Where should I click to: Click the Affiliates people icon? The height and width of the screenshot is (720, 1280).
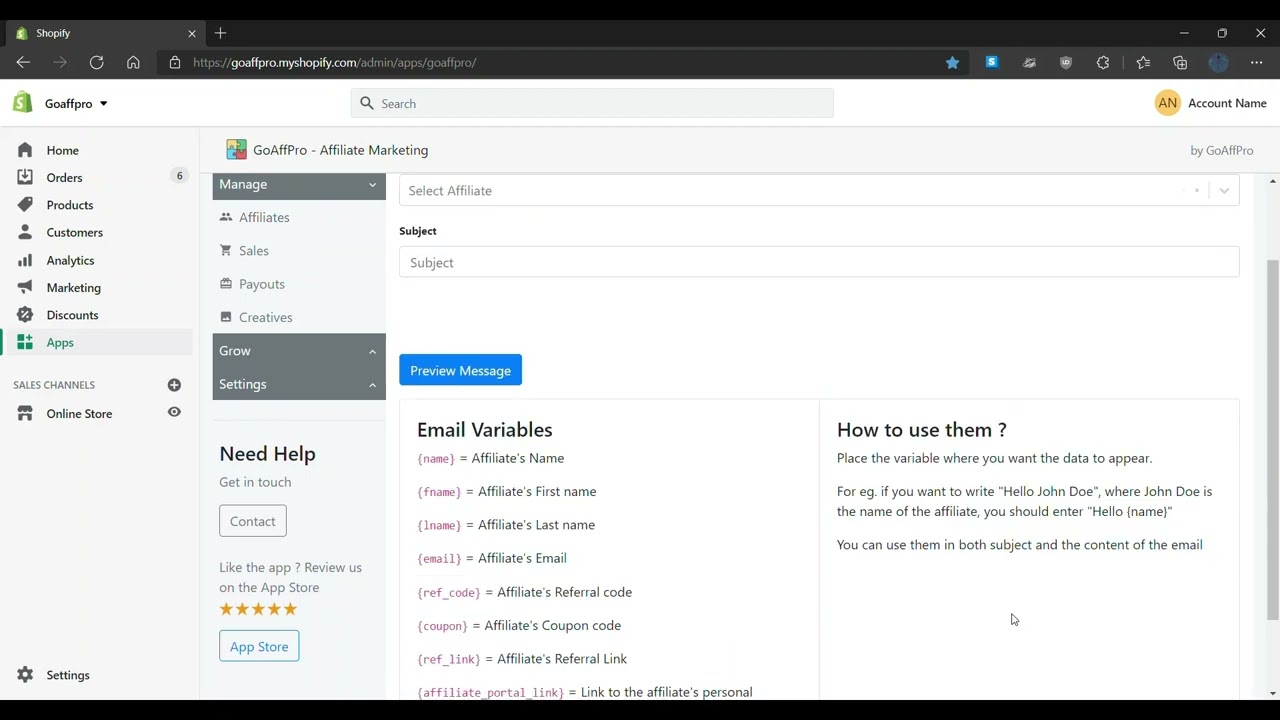click(x=226, y=217)
